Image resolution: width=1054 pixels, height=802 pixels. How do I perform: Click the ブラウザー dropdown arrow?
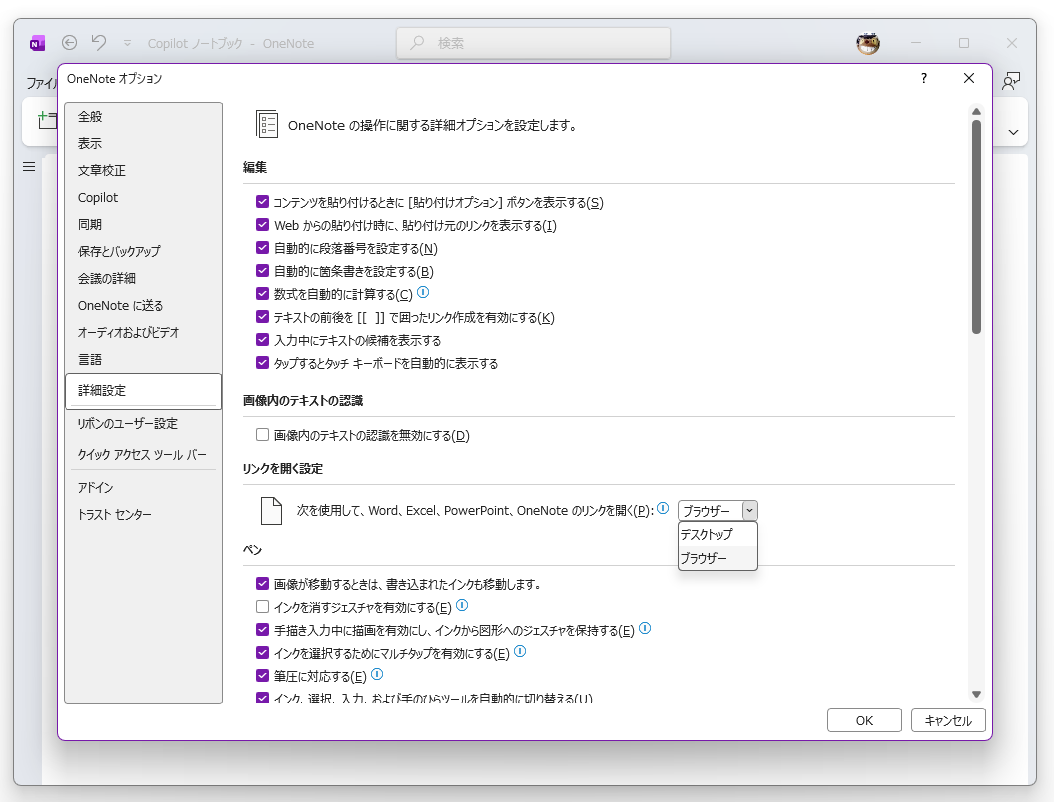coord(749,511)
